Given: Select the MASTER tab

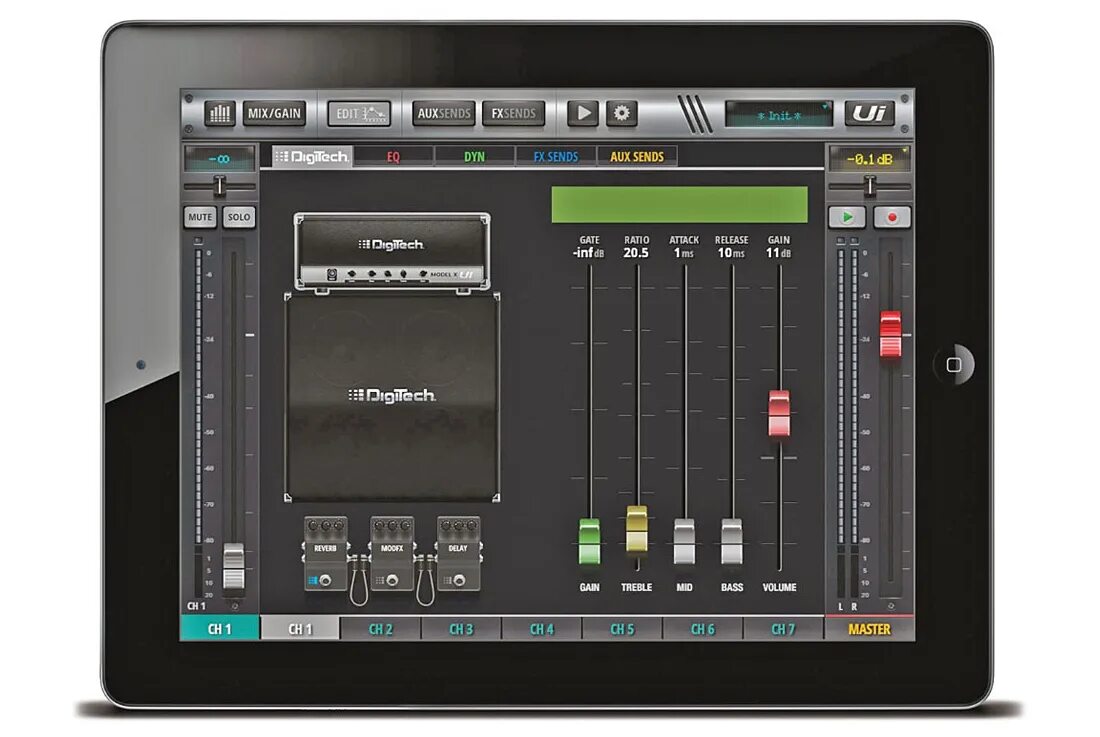Looking at the screenshot, I should coord(870,628).
